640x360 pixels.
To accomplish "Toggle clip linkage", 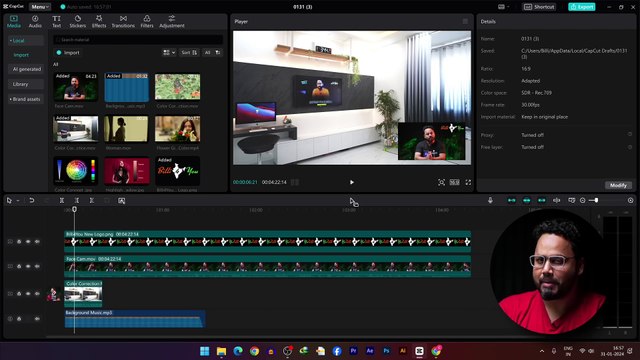I will [x=542, y=200].
